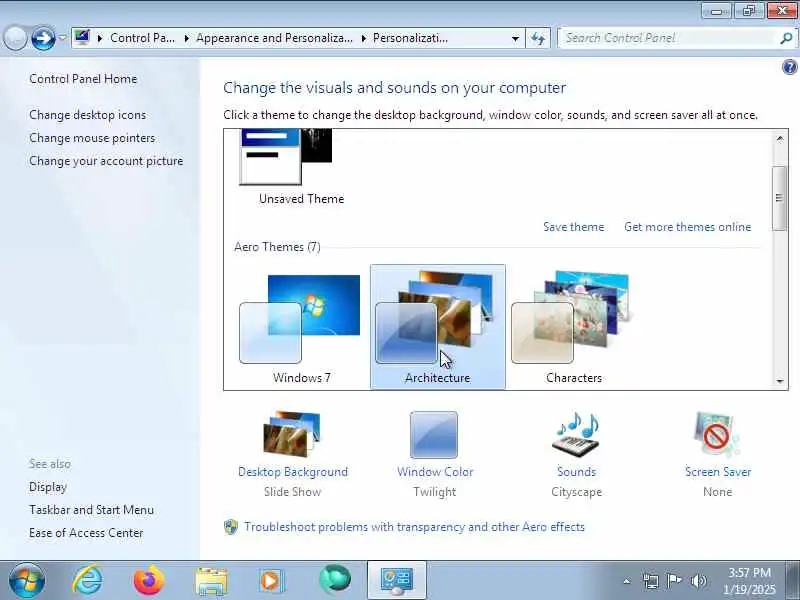800x600 pixels.
Task: Open the address bar history dropdown
Action: (x=515, y=38)
